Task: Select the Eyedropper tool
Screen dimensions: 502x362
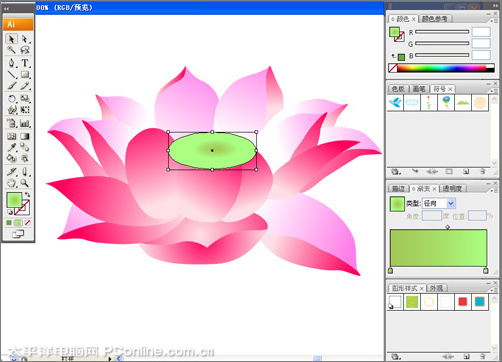Action: pos(11,147)
